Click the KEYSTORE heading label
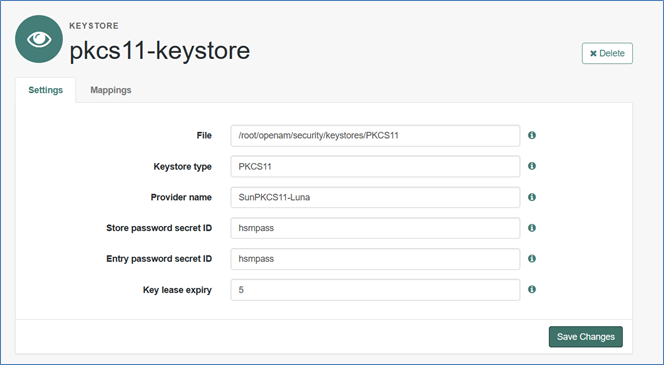The image size is (664, 365). [x=94, y=26]
